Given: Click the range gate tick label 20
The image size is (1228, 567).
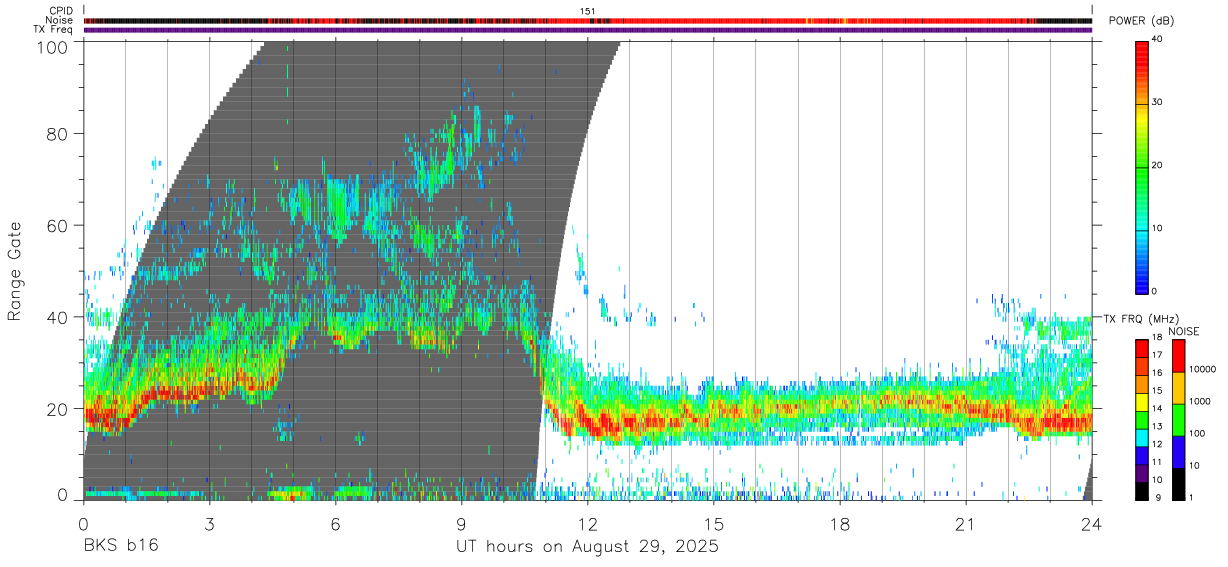Looking at the screenshot, I should click(x=57, y=409).
